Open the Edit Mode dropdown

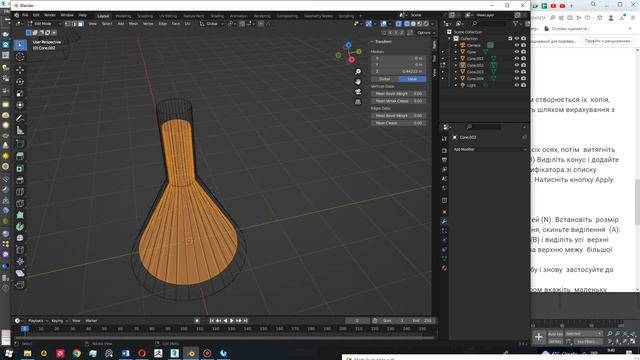(44, 24)
